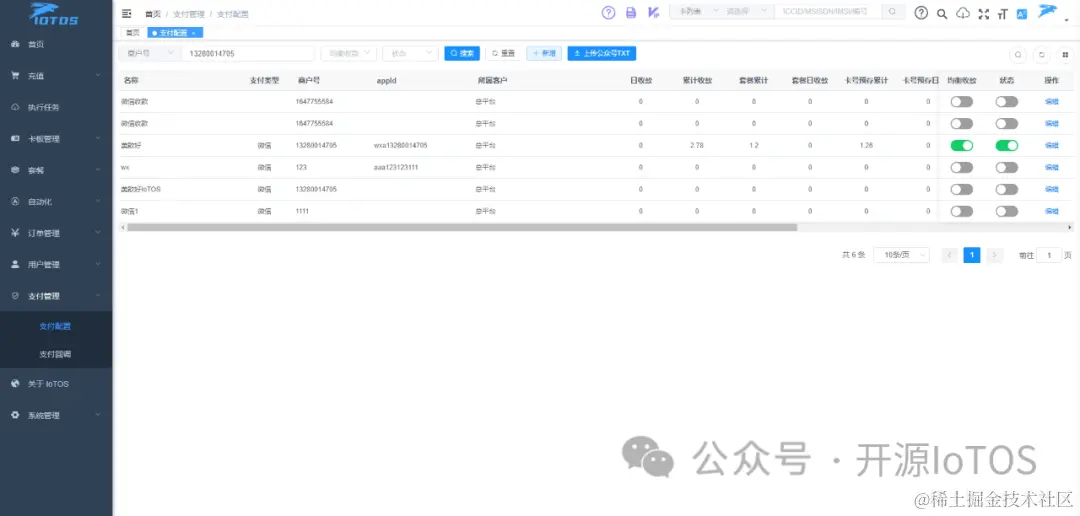The height and width of the screenshot is (516, 1080).
Task: Collapse the 支付管理 sidebar menu
Action: tap(55, 296)
